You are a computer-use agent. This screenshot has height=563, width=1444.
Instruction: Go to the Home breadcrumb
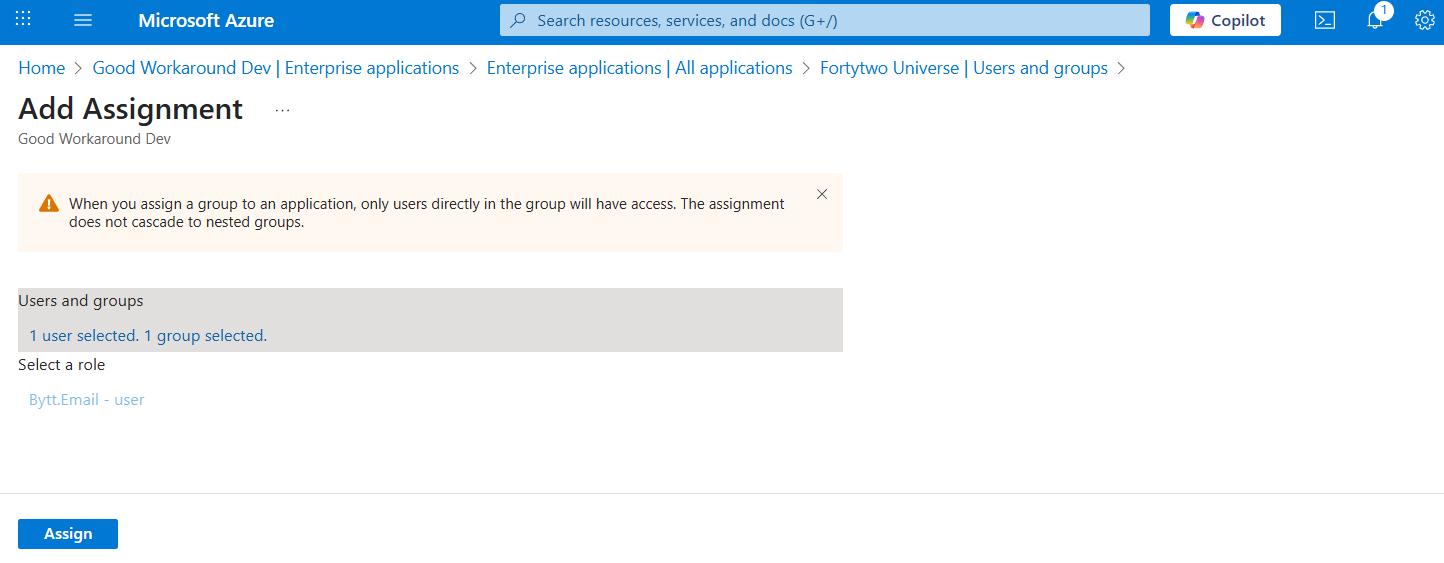point(41,68)
